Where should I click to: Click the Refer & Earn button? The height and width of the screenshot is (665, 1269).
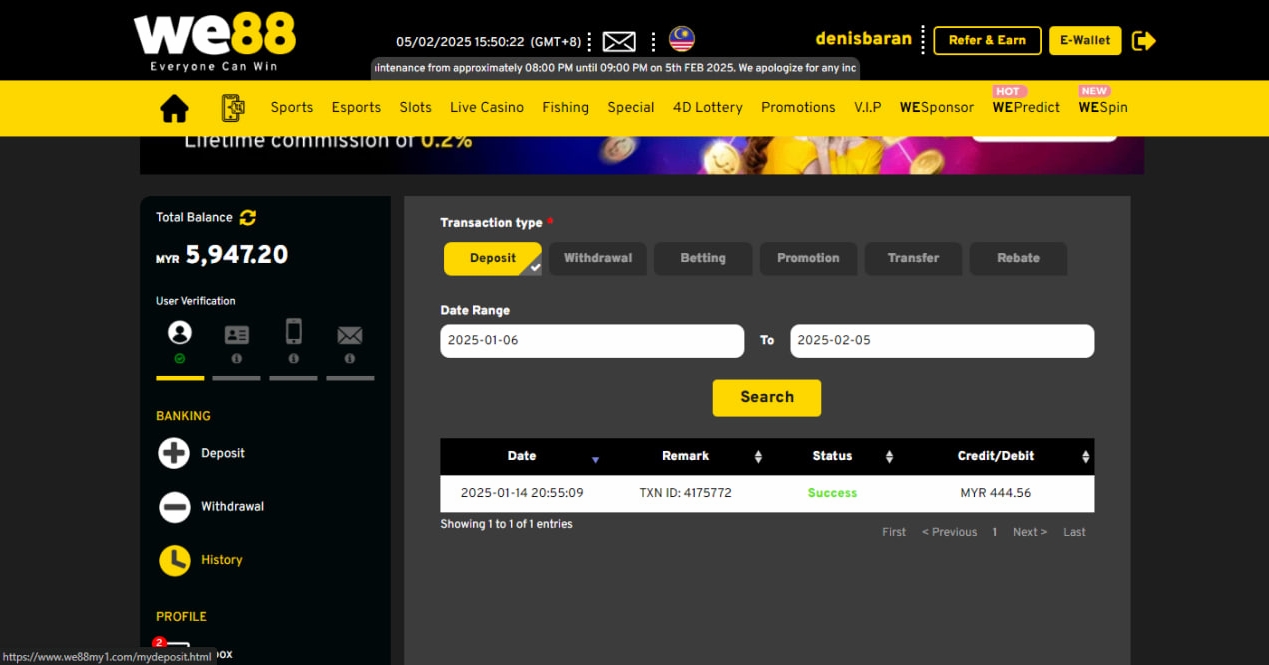(x=987, y=41)
